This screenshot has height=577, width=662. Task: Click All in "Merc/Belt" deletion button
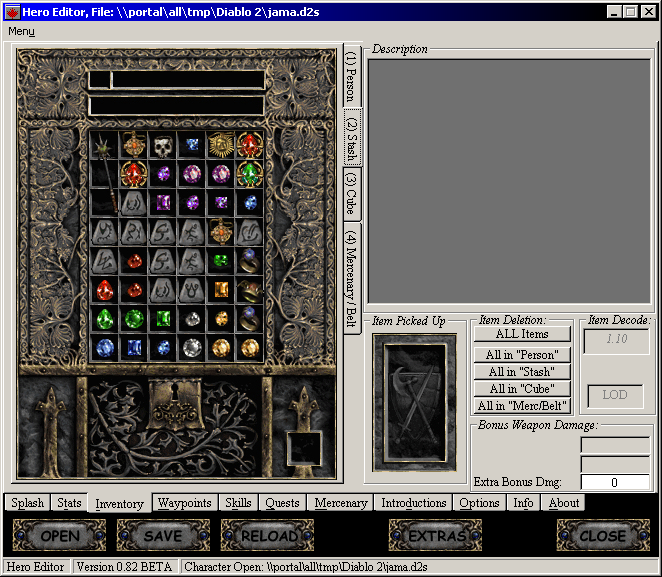click(x=522, y=406)
